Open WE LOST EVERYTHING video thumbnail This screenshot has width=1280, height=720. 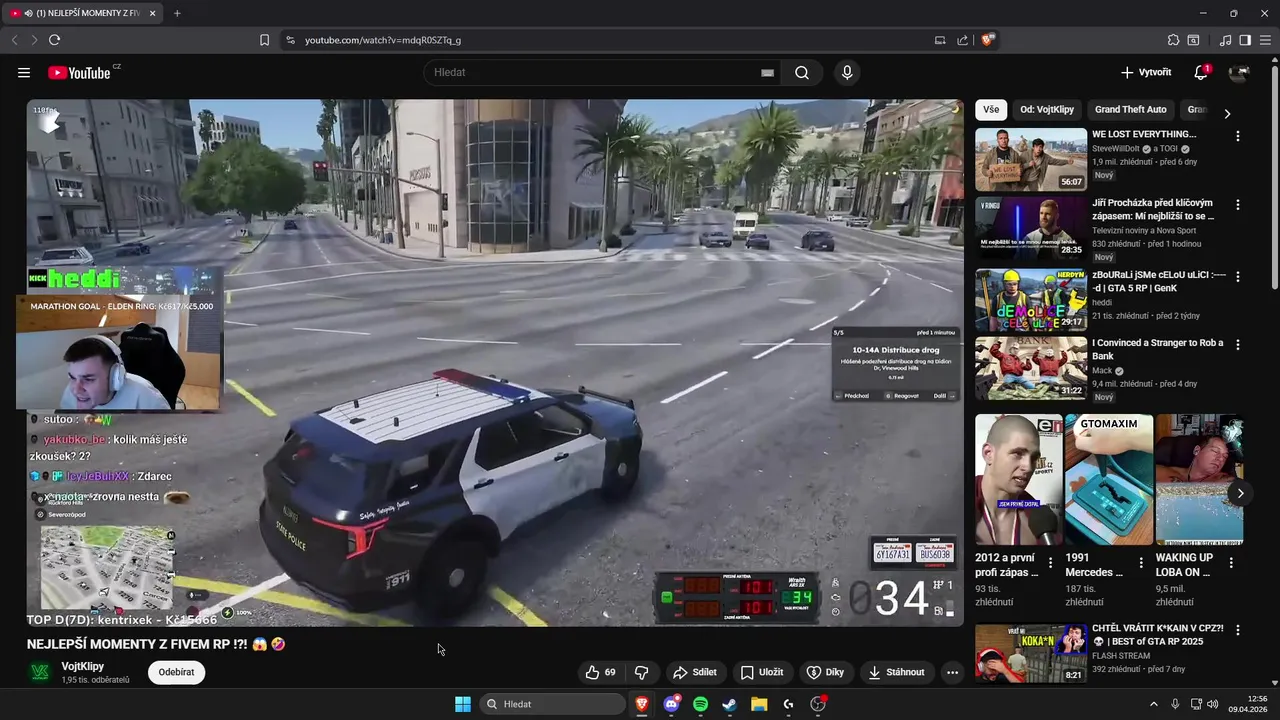click(x=1031, y=159)
